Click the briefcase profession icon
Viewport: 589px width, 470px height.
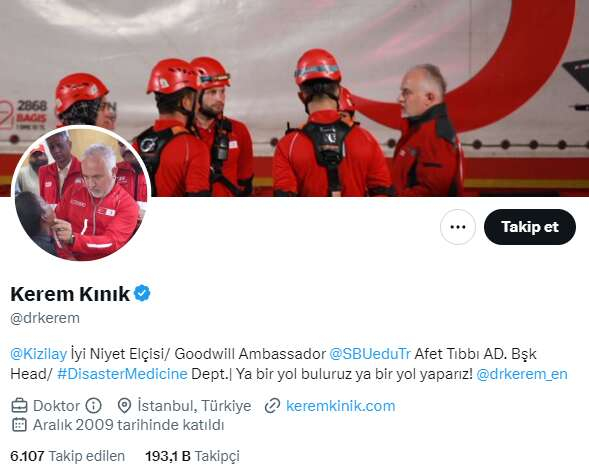pos(19,406)
